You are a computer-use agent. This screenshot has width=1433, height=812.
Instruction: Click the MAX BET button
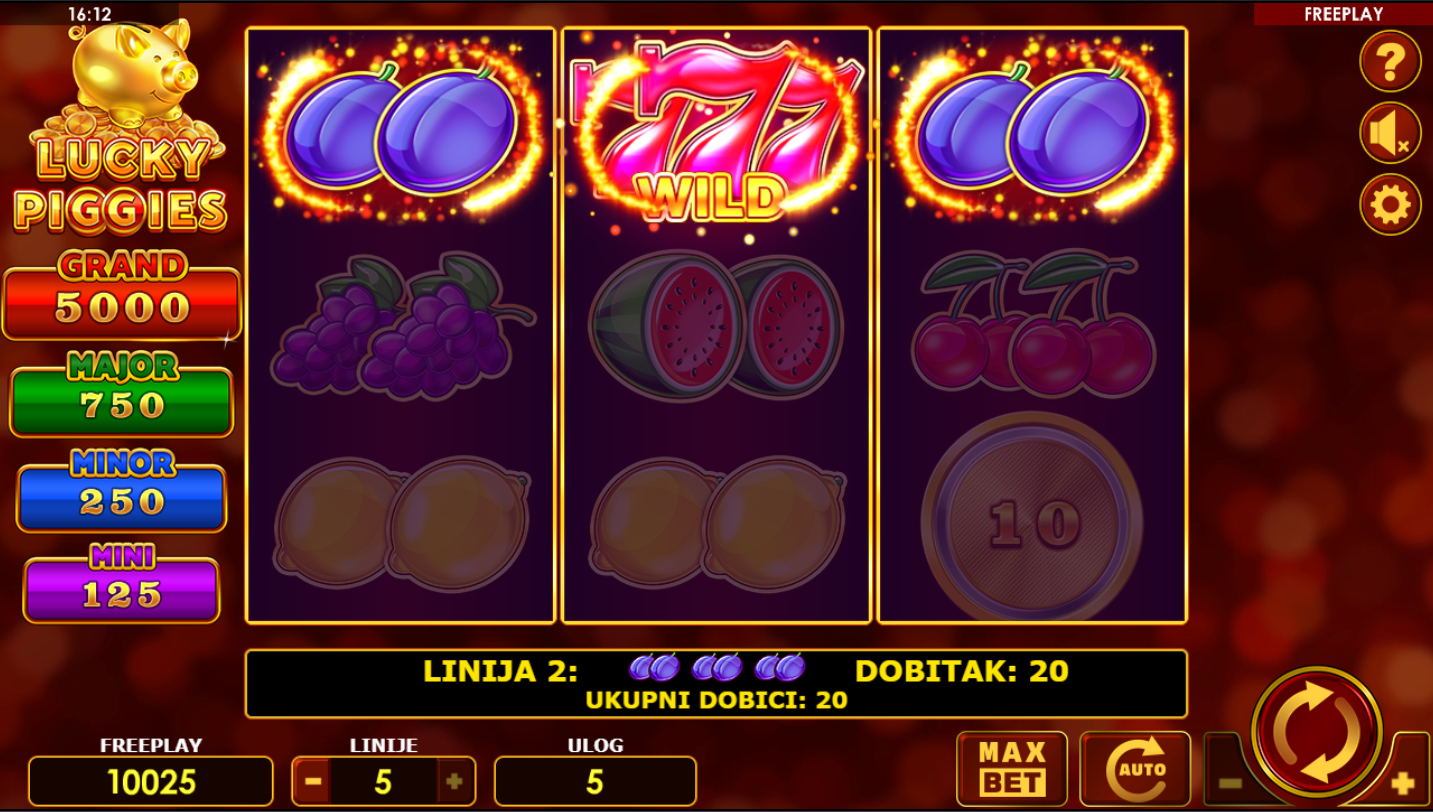point(1012,769)
